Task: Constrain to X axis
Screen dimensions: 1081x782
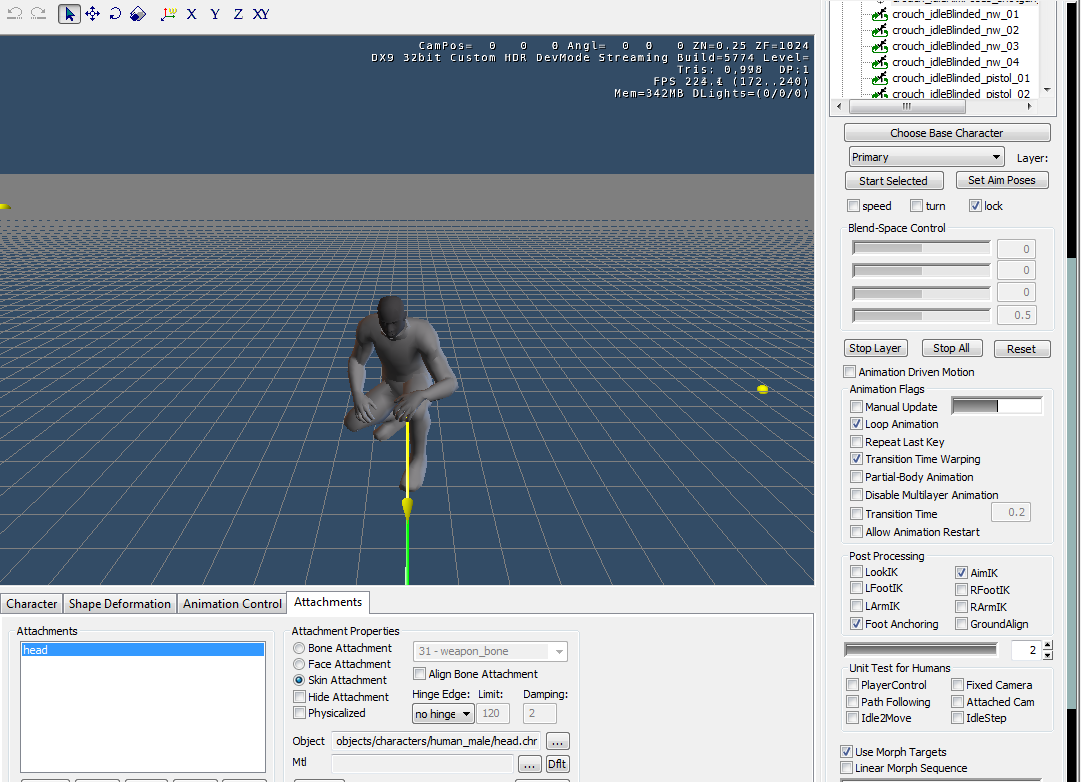Action: tap(192, 14)
